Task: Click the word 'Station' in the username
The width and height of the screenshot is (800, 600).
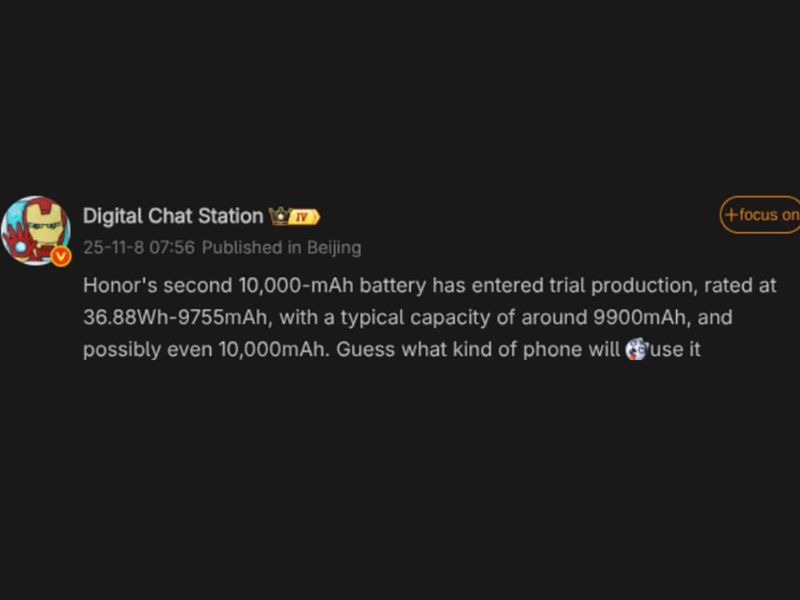Action: click(x=231, y=216)
